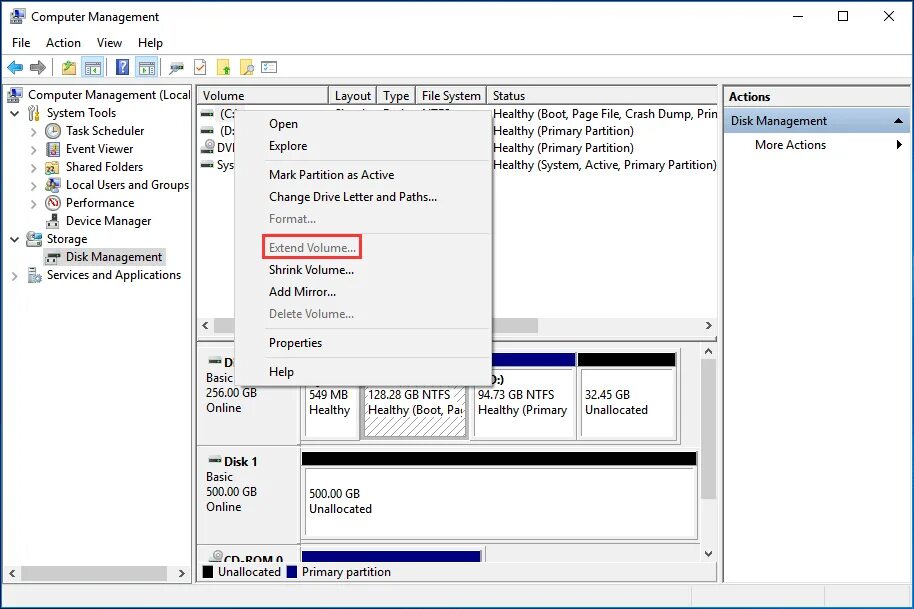The image size is (914, 609).
Task: Select the Disk Management tree item label
Action: coord(114,257)
